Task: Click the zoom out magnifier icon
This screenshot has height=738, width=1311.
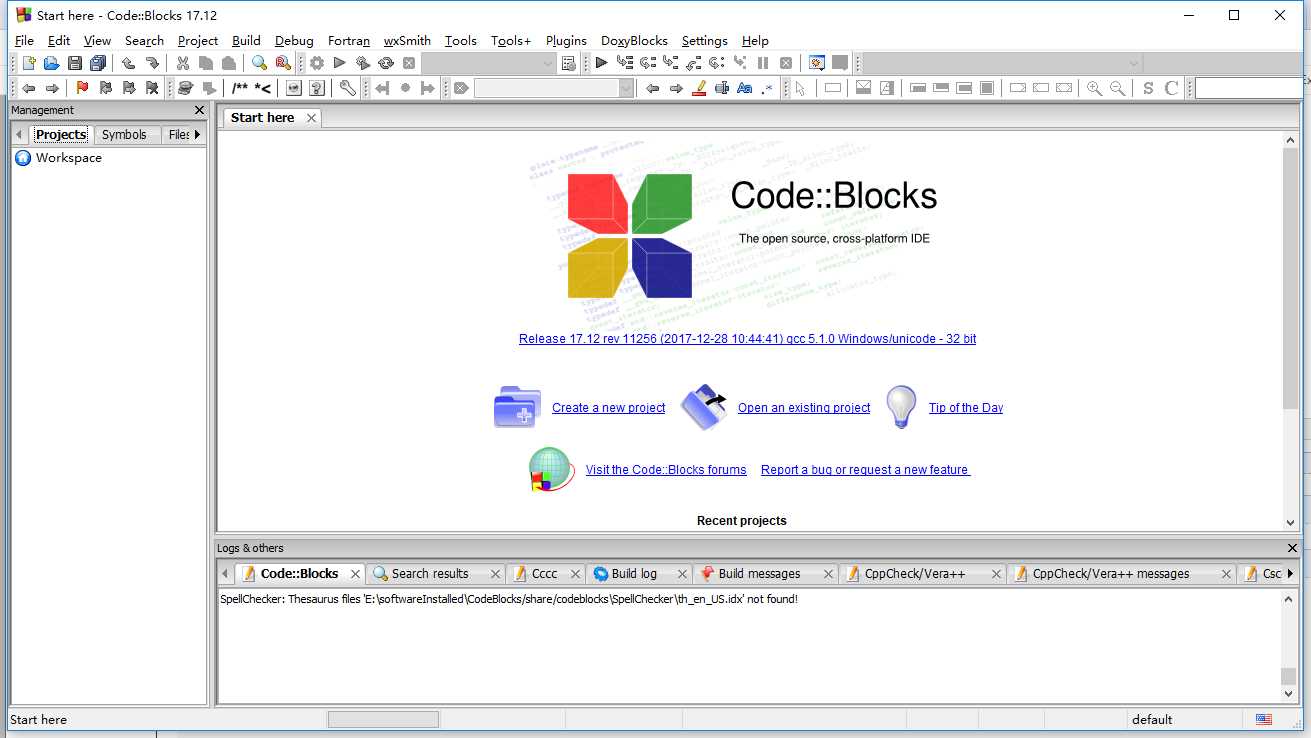Action: click(1118, 88)
